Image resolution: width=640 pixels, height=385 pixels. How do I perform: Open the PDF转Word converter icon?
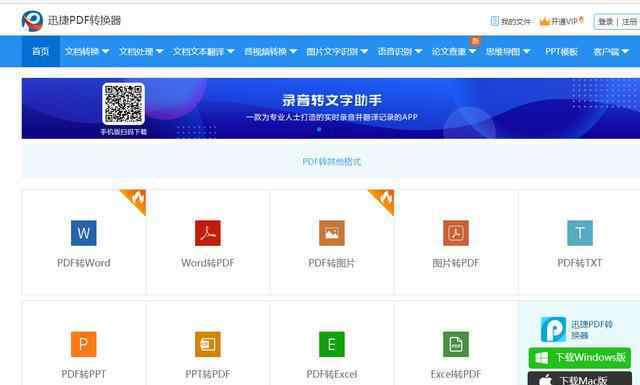point(84,233)
